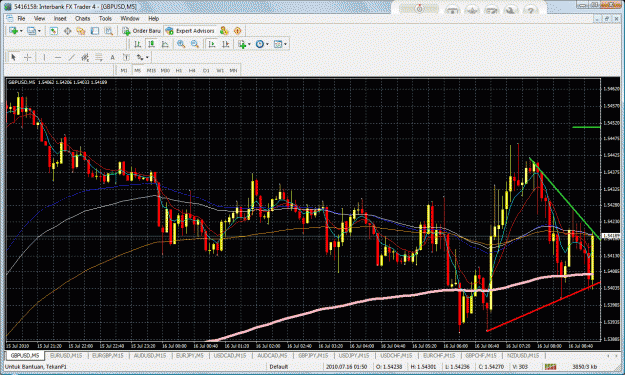The image size is (625, 375).
Task: Switch chart to Candlesticks mode
Action: pyautogui.click(x=151, y=44)
